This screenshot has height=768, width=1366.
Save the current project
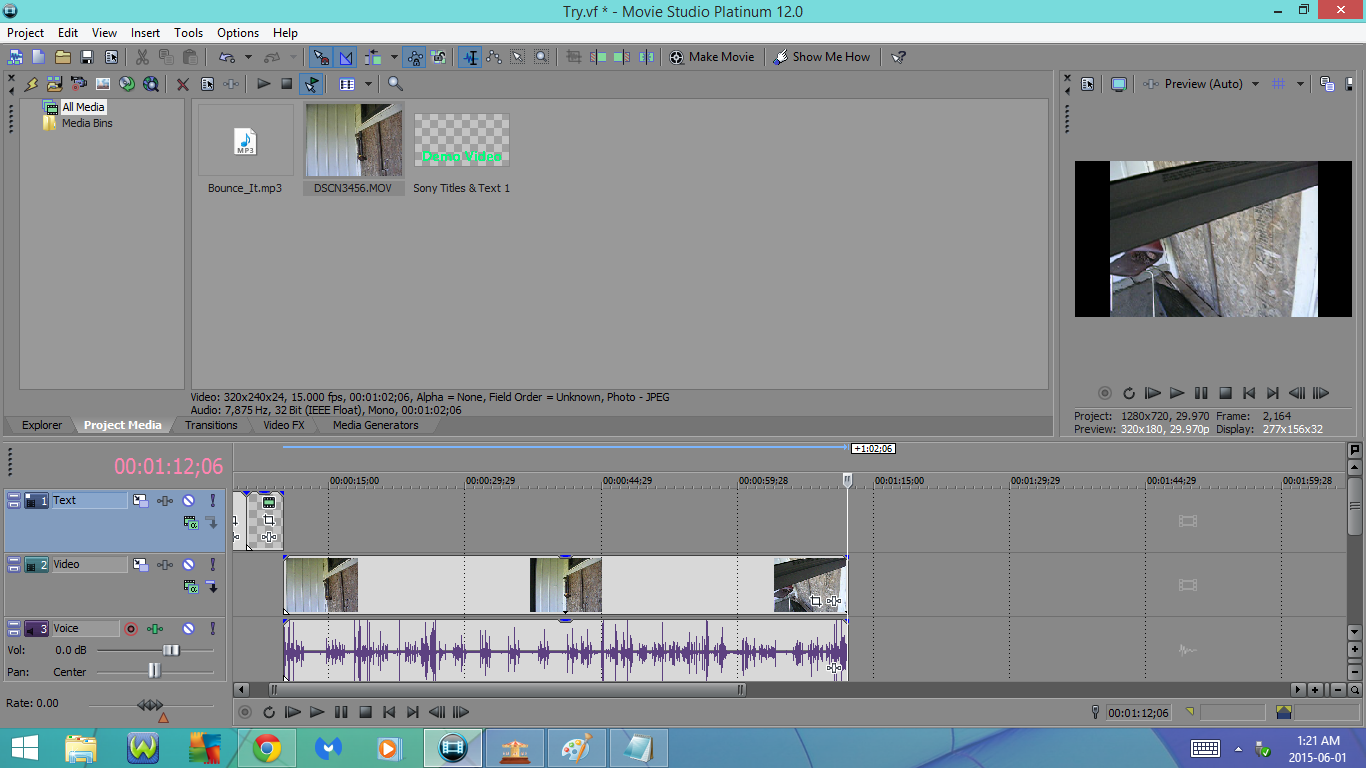[x=87, y=57]
